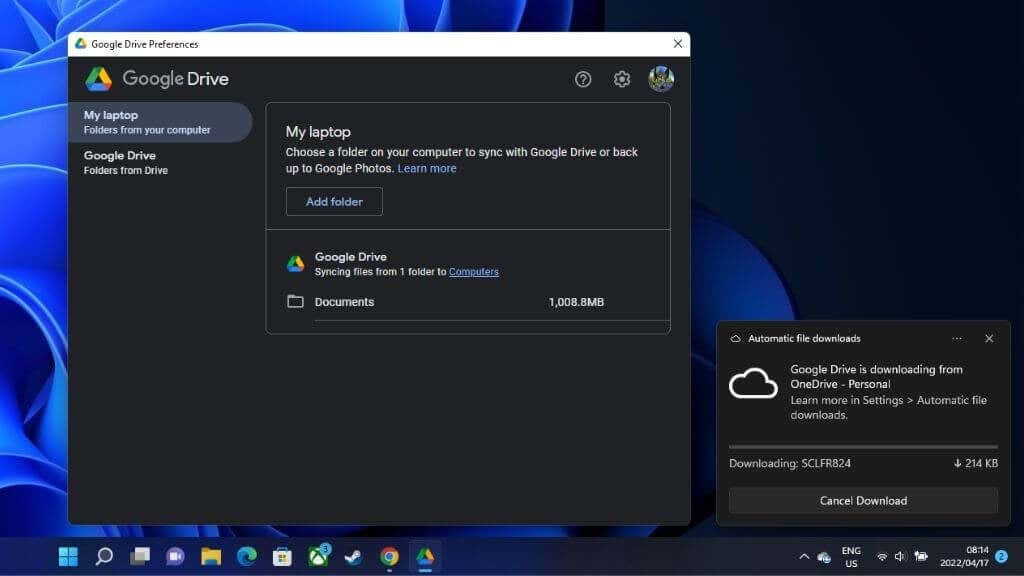
Task: Click the Google Drive logo in the sync section
Action: tap(295, 263)
